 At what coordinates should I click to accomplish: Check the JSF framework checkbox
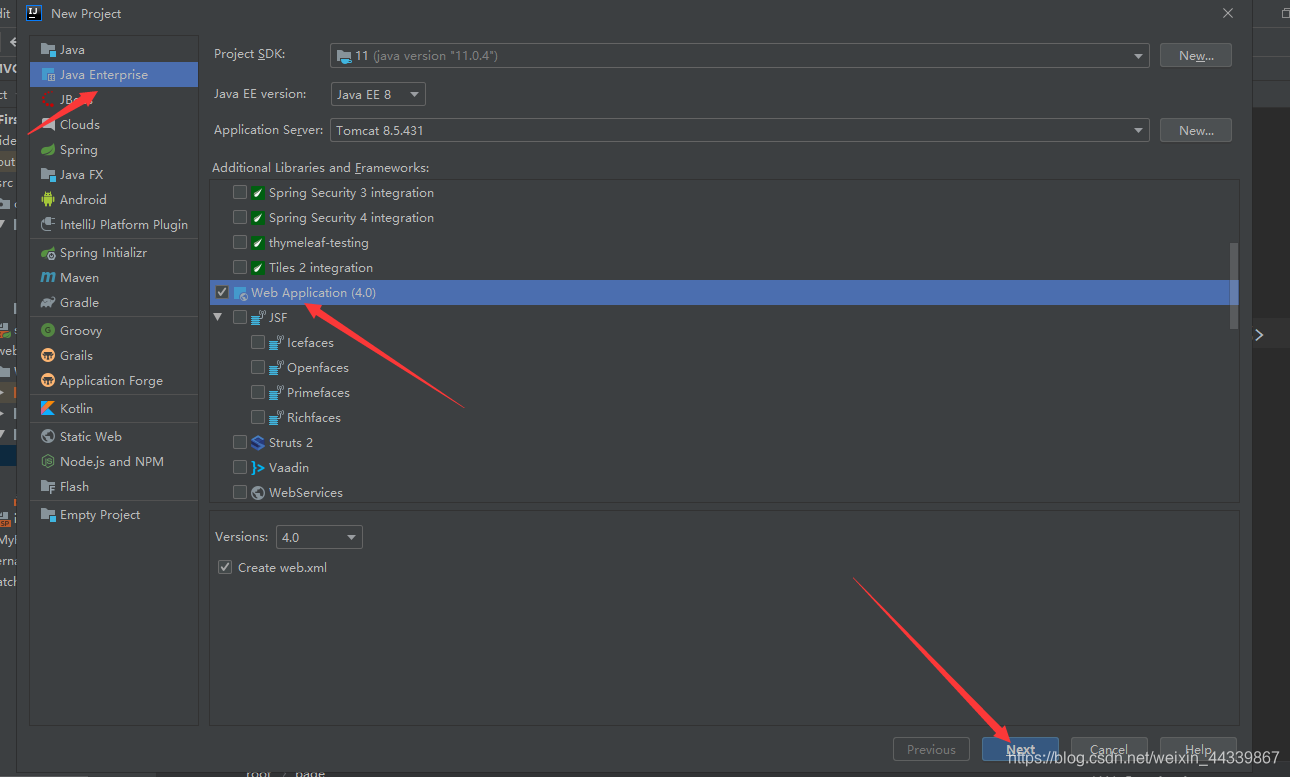coord(240,317)
